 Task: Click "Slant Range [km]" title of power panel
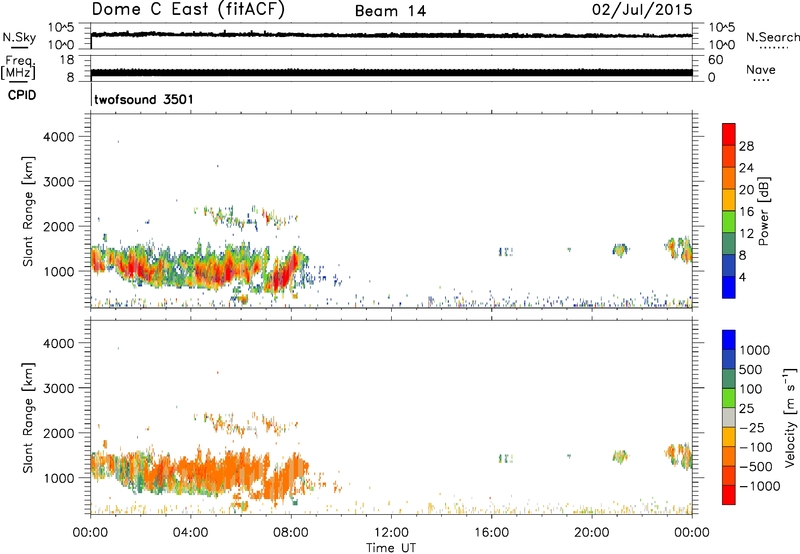(x=28, y=211)
